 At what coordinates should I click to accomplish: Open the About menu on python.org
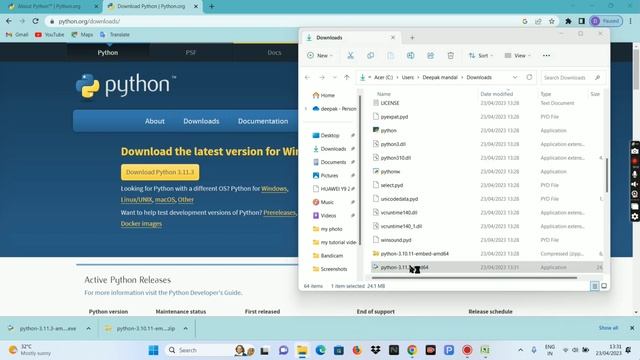pos(155,121)
